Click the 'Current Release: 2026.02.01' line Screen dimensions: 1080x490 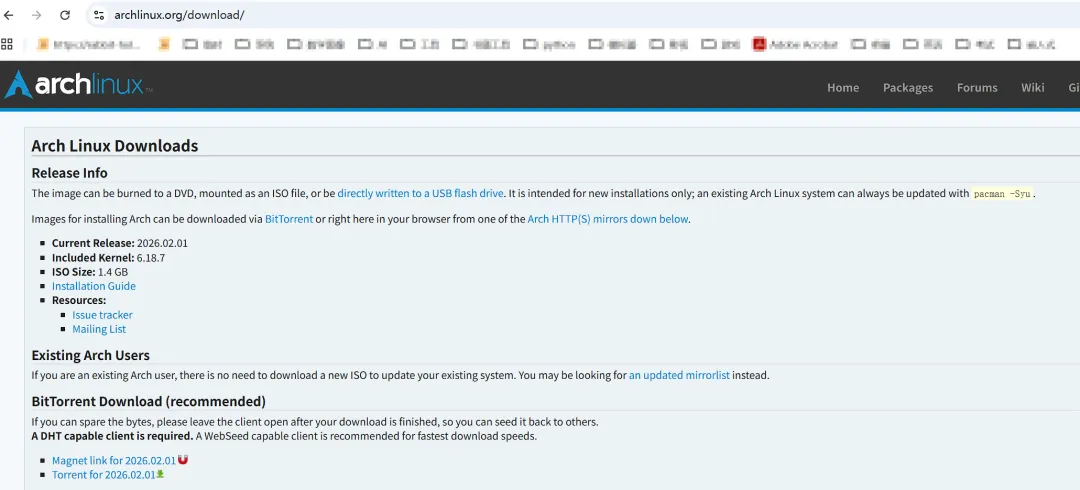point(120,243)
